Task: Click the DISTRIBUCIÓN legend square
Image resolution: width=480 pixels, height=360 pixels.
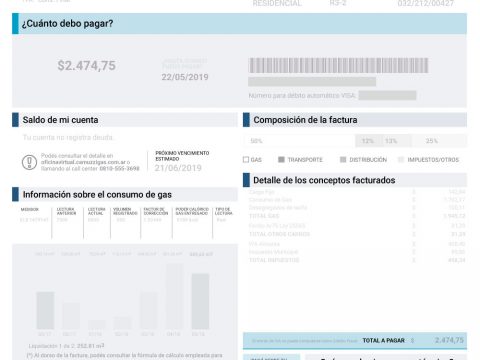Action: (x=343, y=160)
